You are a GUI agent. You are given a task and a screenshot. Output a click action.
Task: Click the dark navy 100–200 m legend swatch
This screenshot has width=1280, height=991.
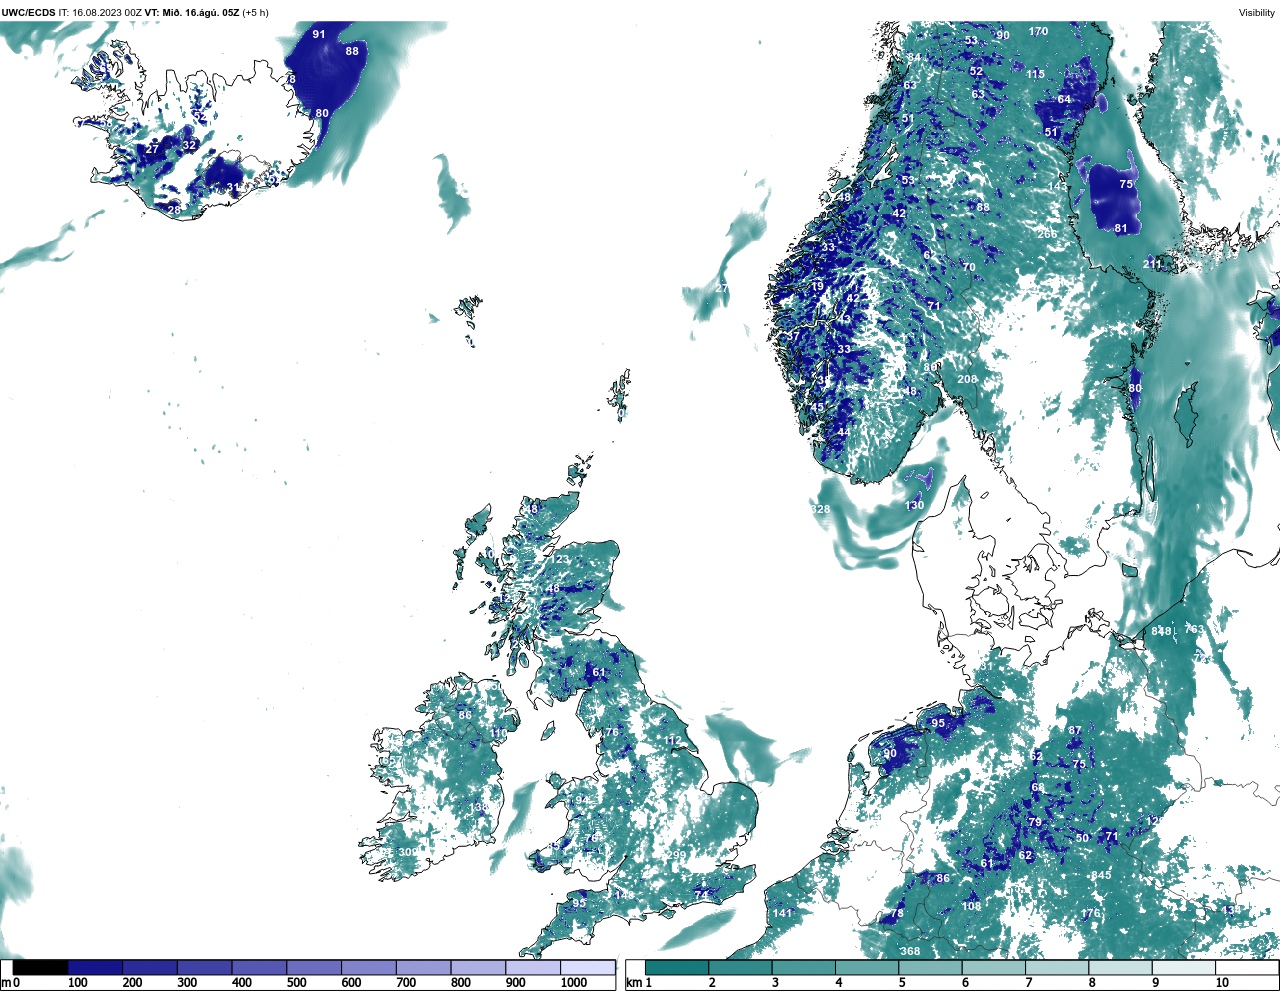(x=95, y=968)
